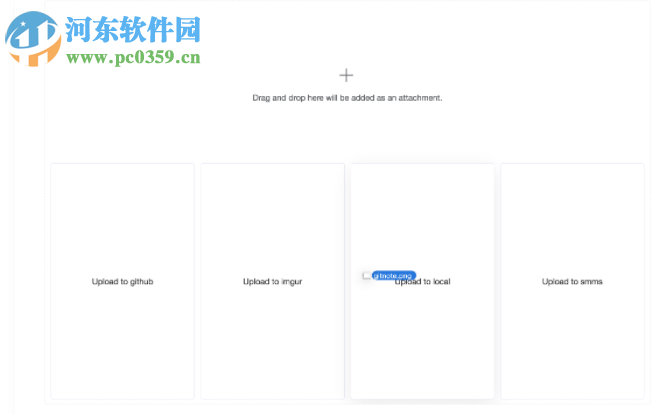Click the gitnote.png dragged file label
The height and width of the screenshot is (414, 655).
[394, 275]
